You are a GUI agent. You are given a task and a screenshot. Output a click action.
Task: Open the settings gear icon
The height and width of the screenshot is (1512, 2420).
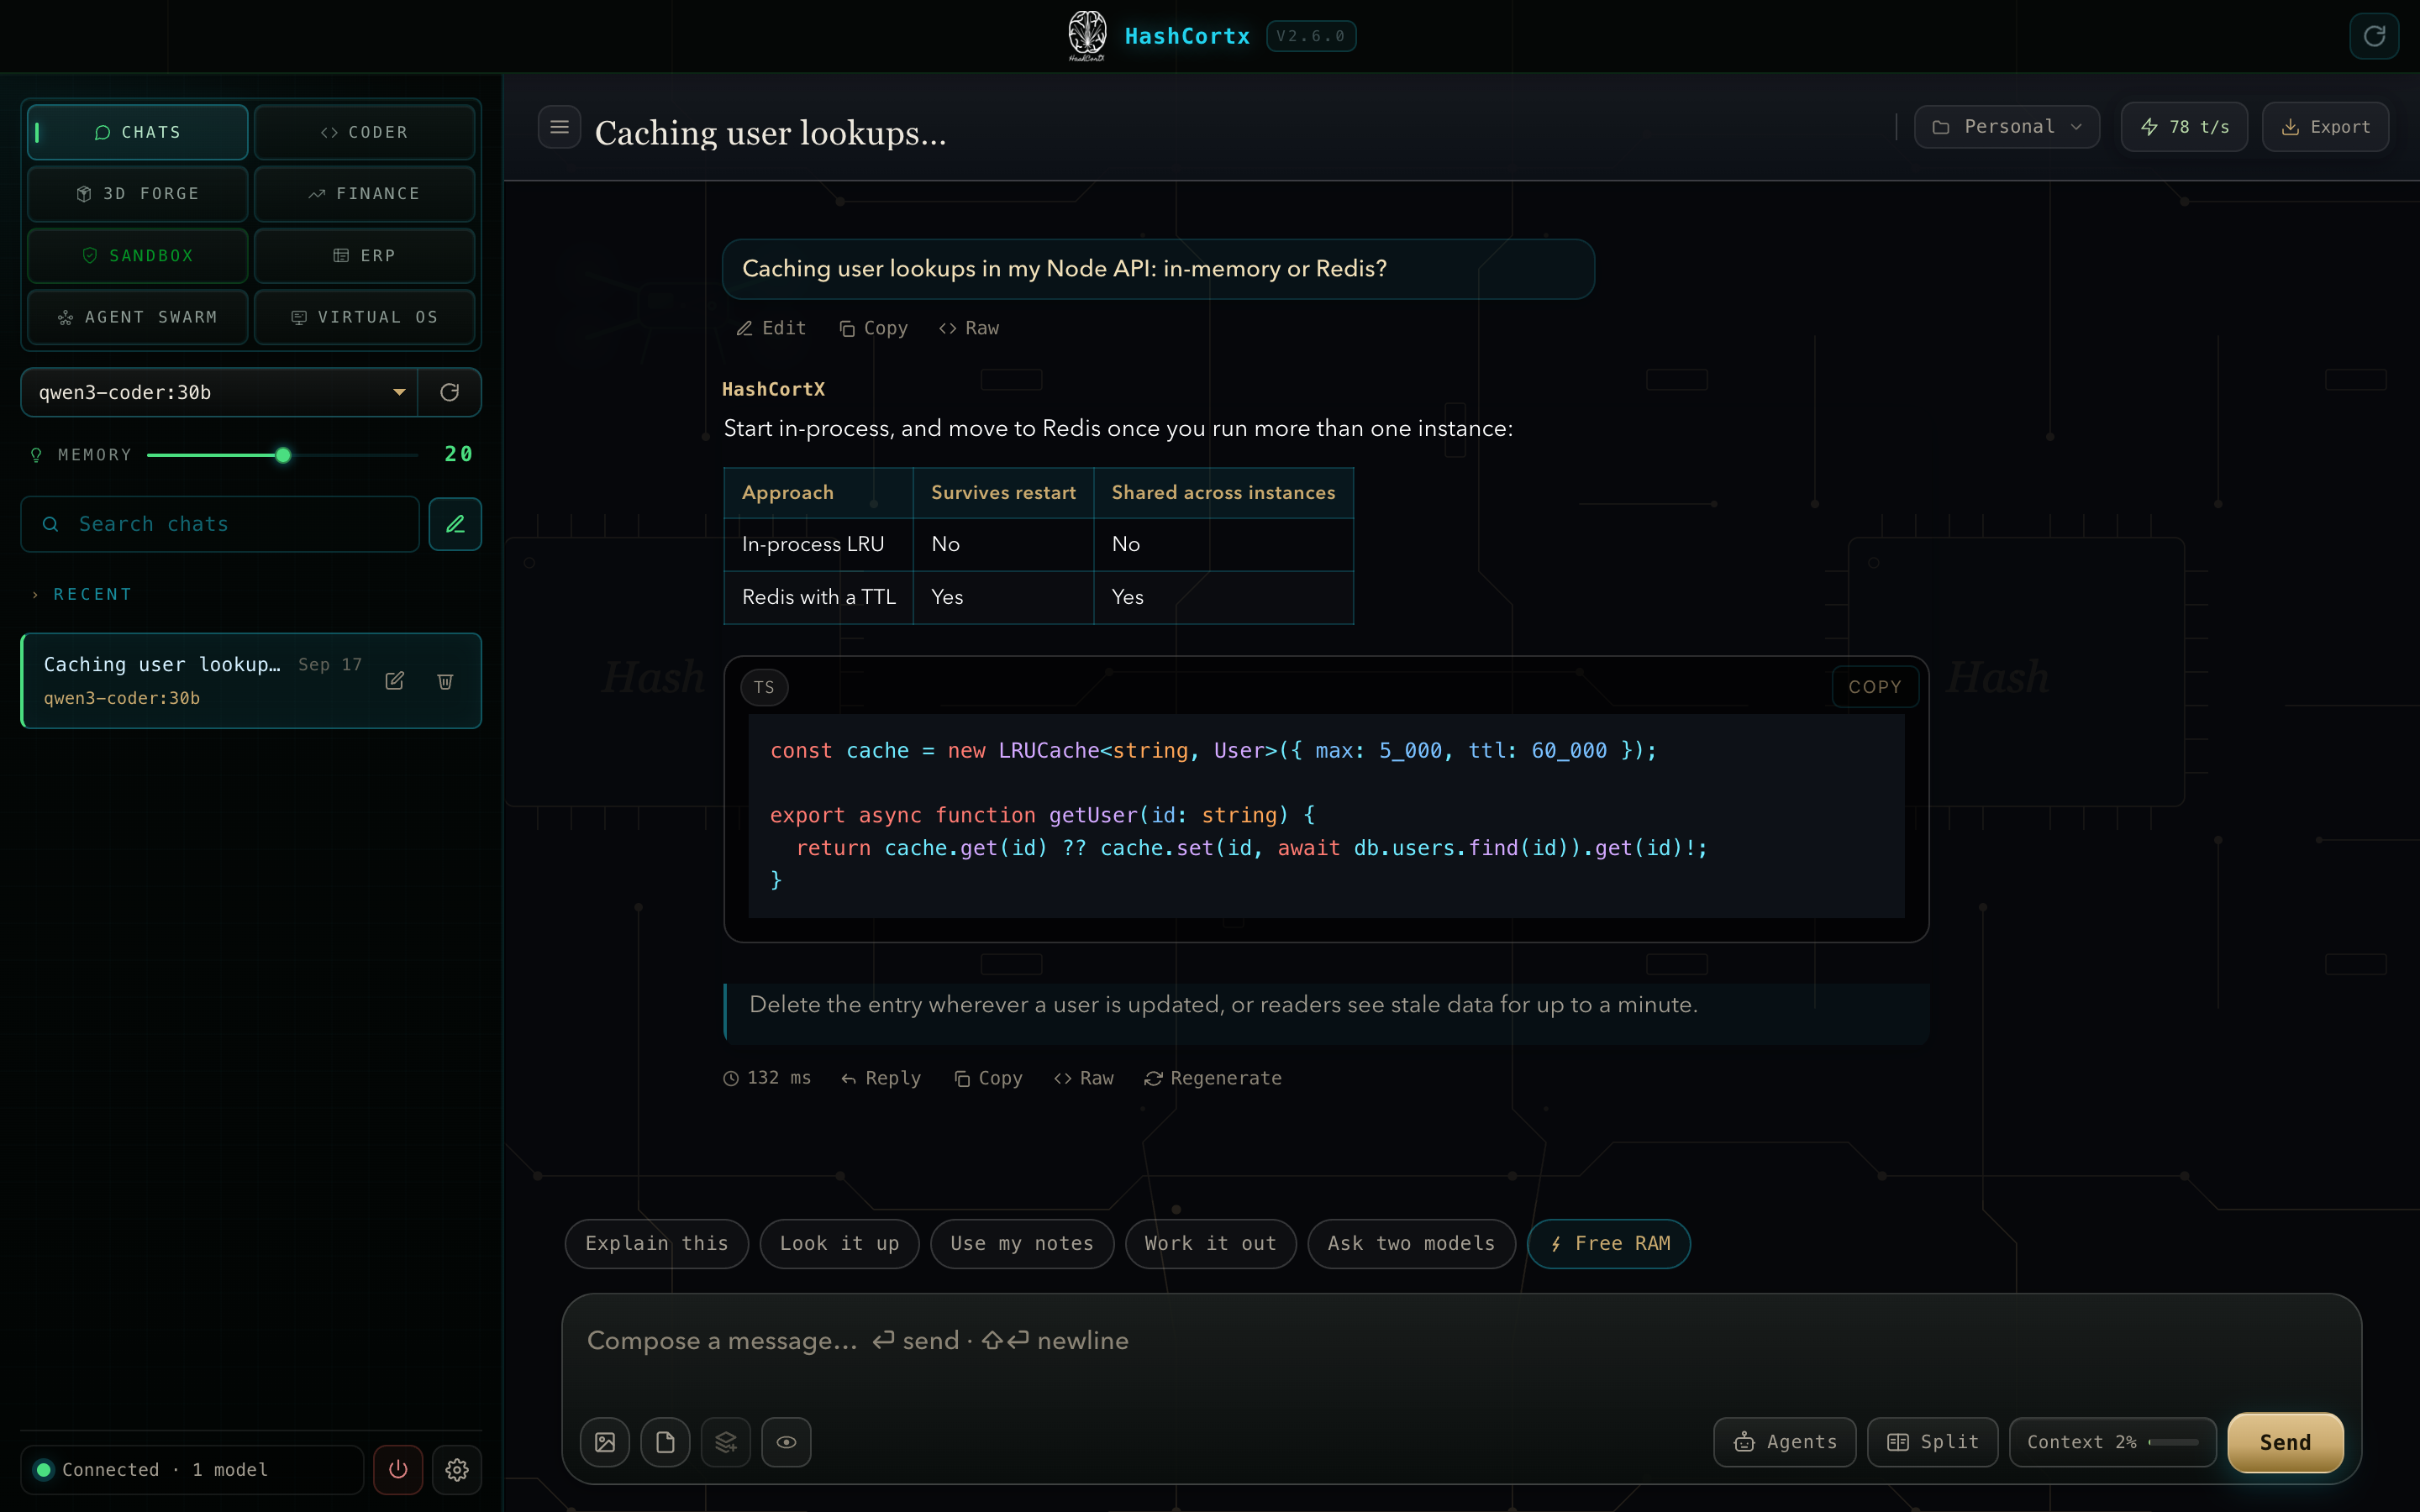pos(457,1469)
